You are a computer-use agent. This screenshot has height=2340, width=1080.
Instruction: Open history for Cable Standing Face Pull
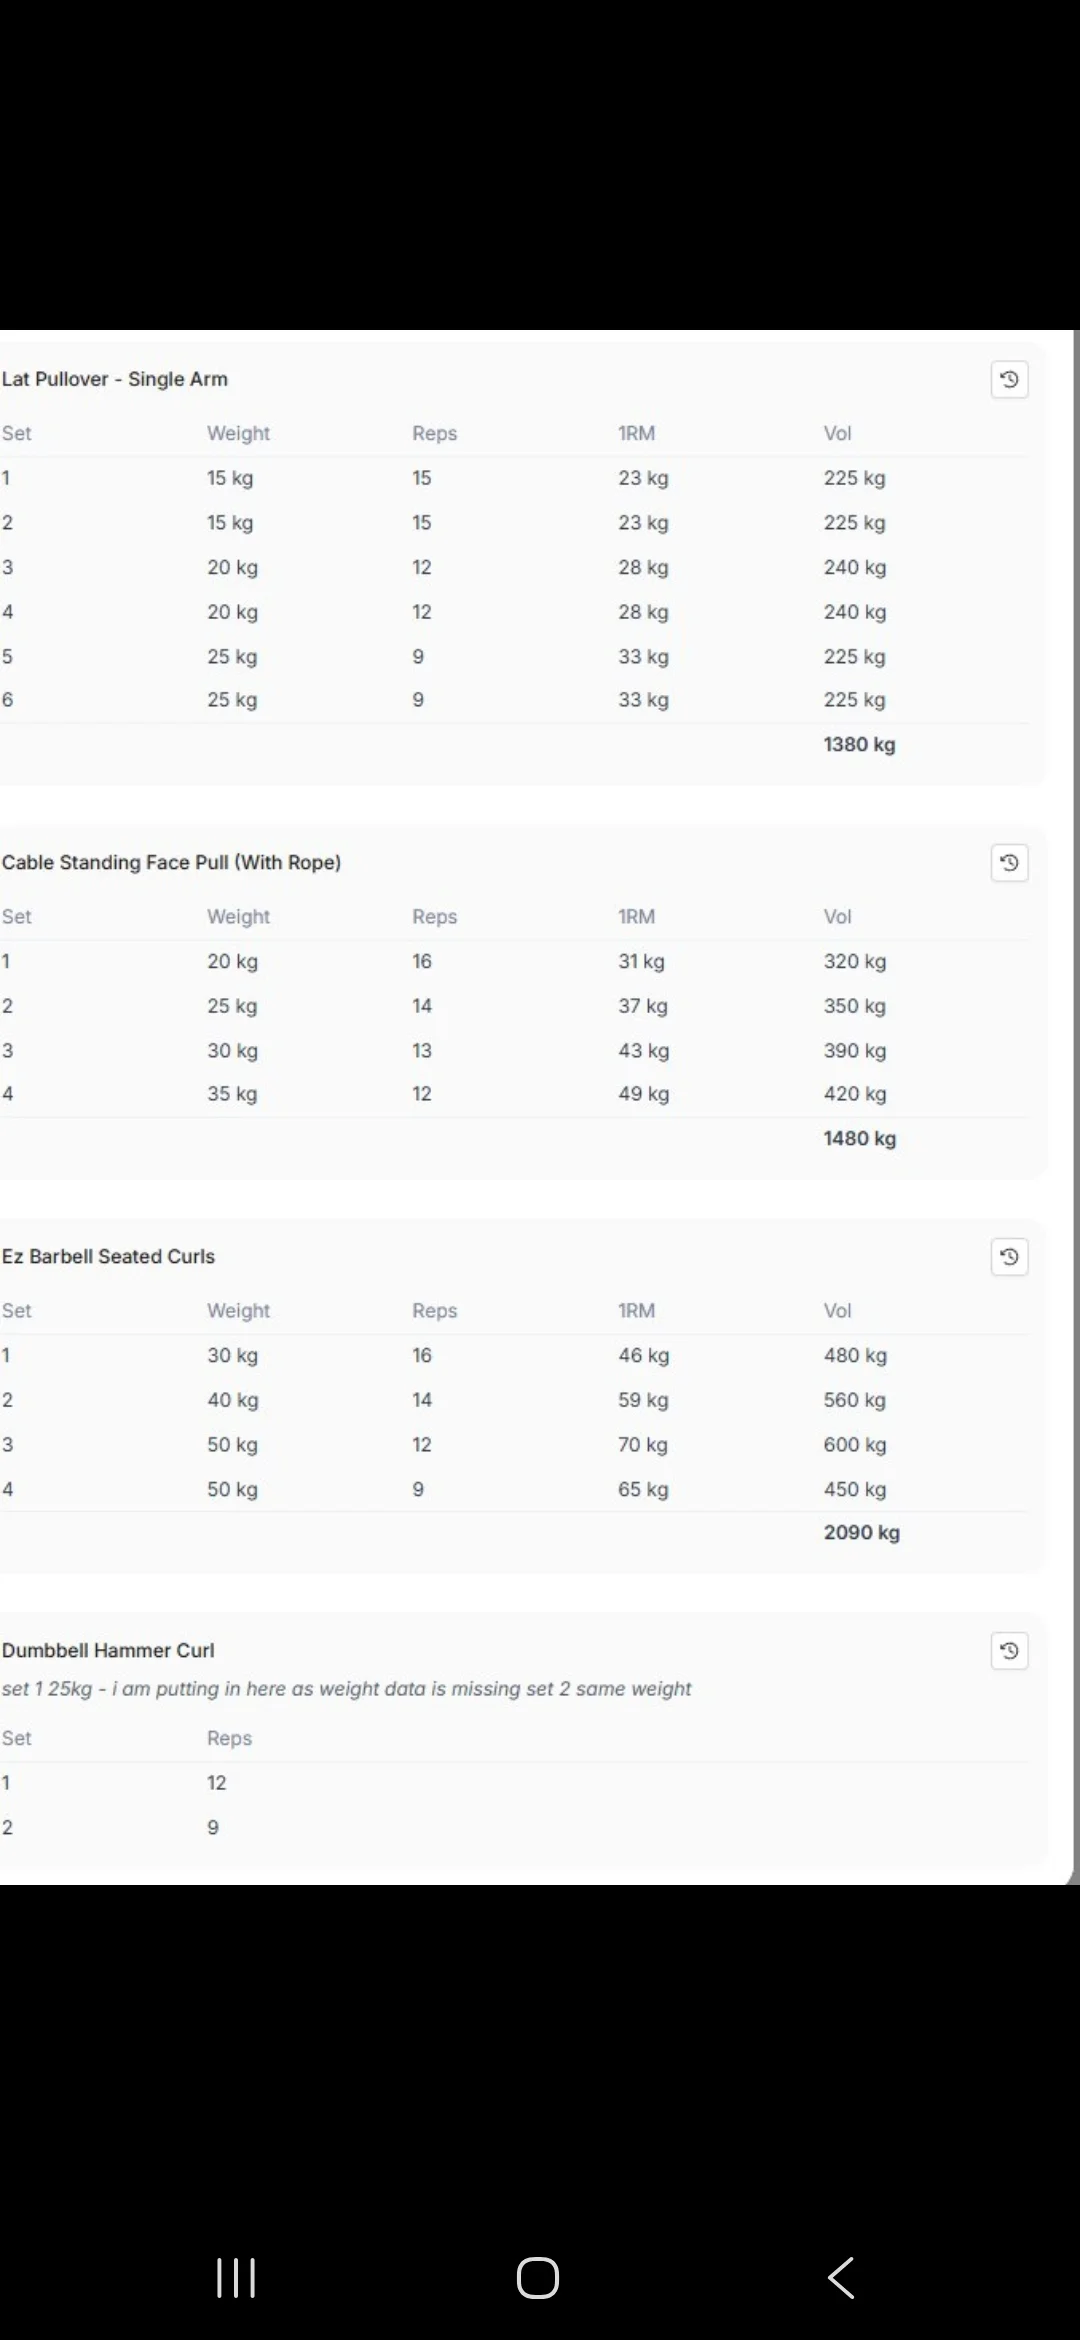click(1009, 862)
